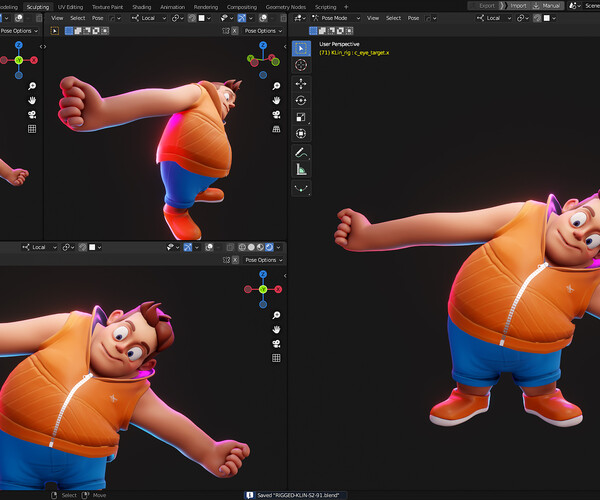600x500 pixels.
Task: Open the Scripting workspace tab
Action: 326,7
